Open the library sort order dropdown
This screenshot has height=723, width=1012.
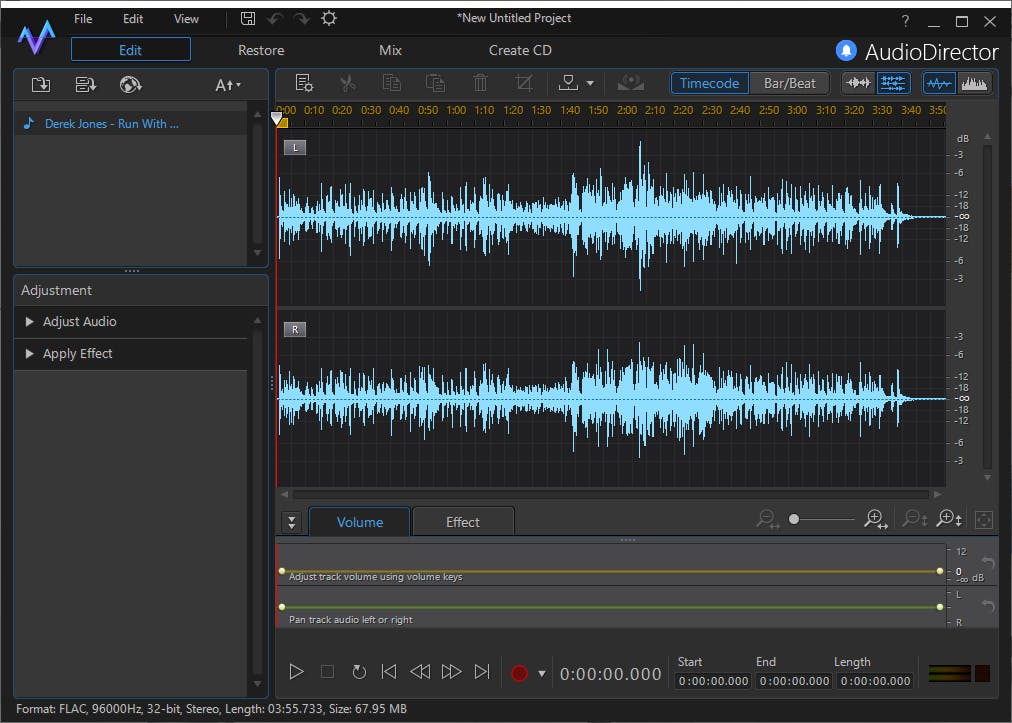[x=228, y=85]
